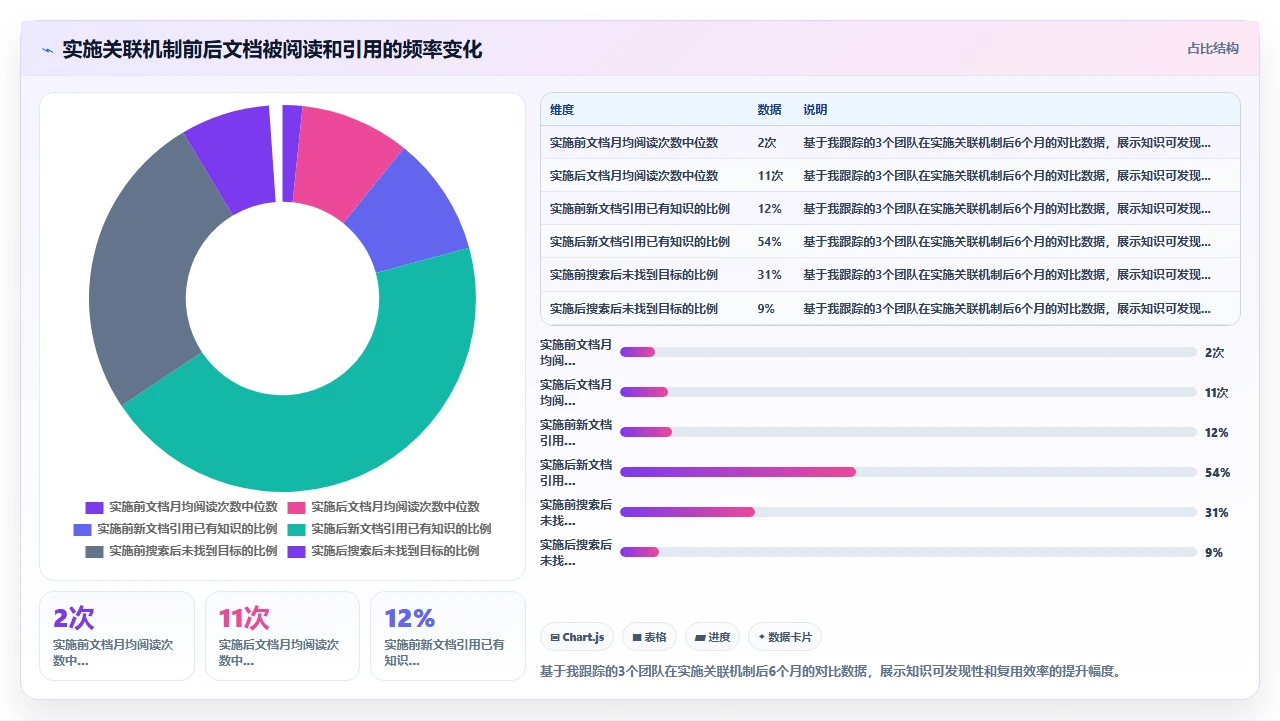Click progress bar showing 11次
This screenshot has height=721, width=1280.
tap(908, 392)
